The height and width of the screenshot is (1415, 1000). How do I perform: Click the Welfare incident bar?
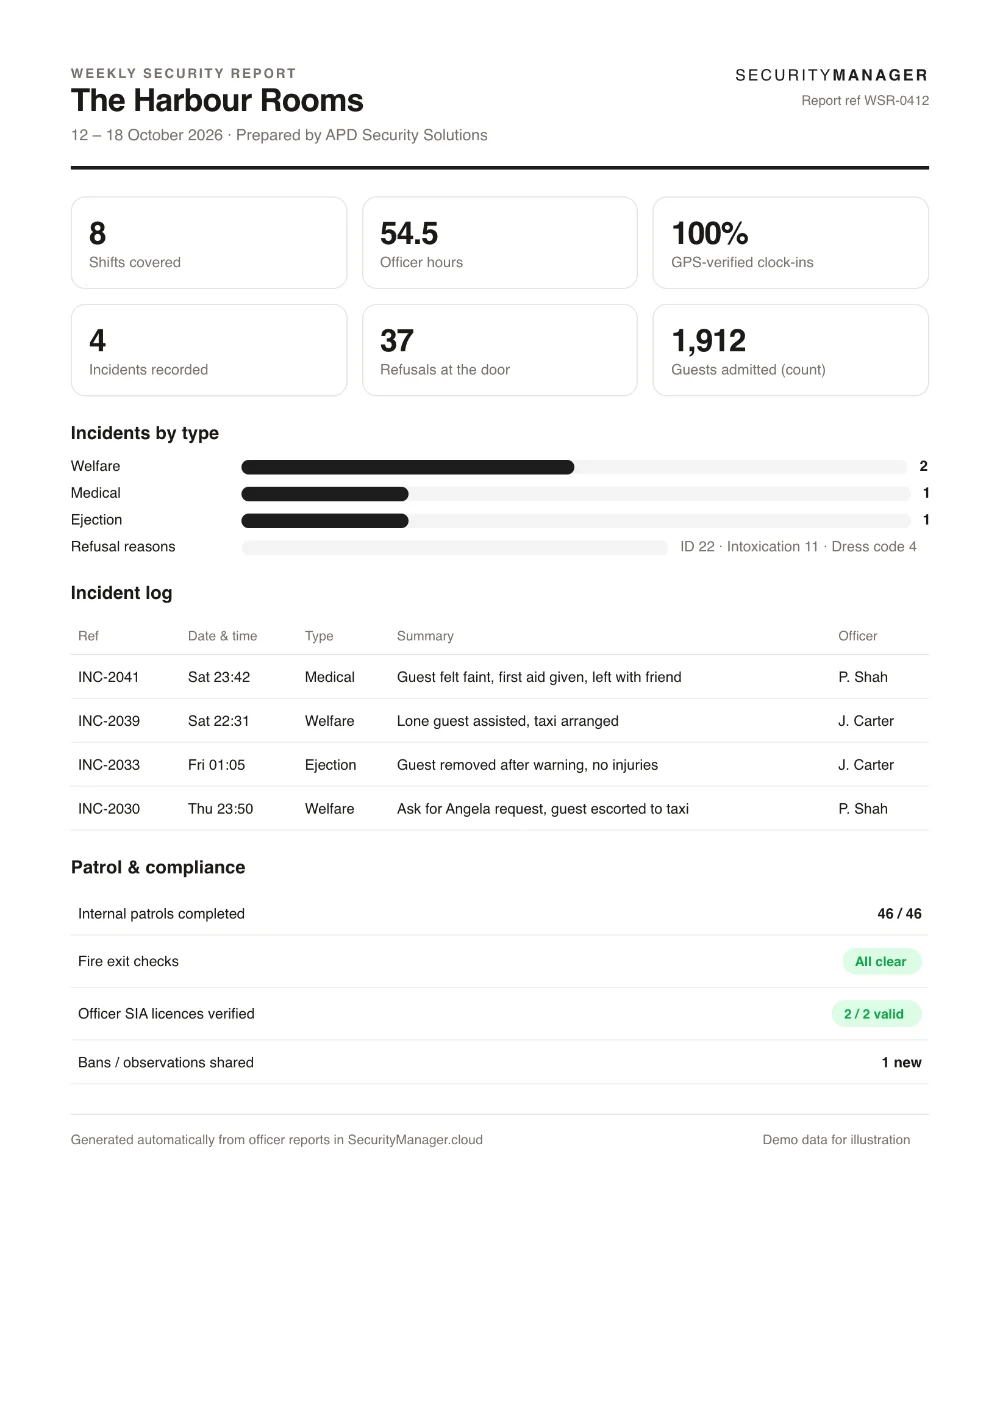[574, 467]
